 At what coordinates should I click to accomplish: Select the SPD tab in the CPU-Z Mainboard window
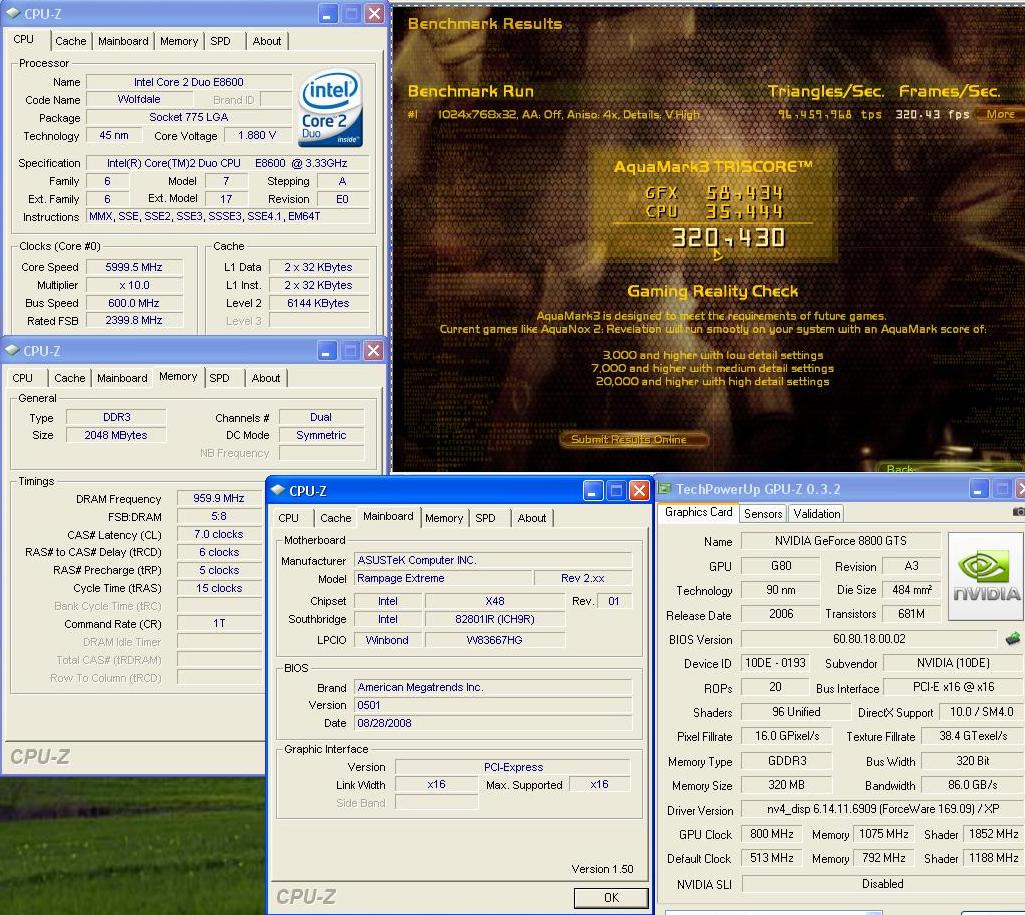pyautogui.click(x=485, y=518)
